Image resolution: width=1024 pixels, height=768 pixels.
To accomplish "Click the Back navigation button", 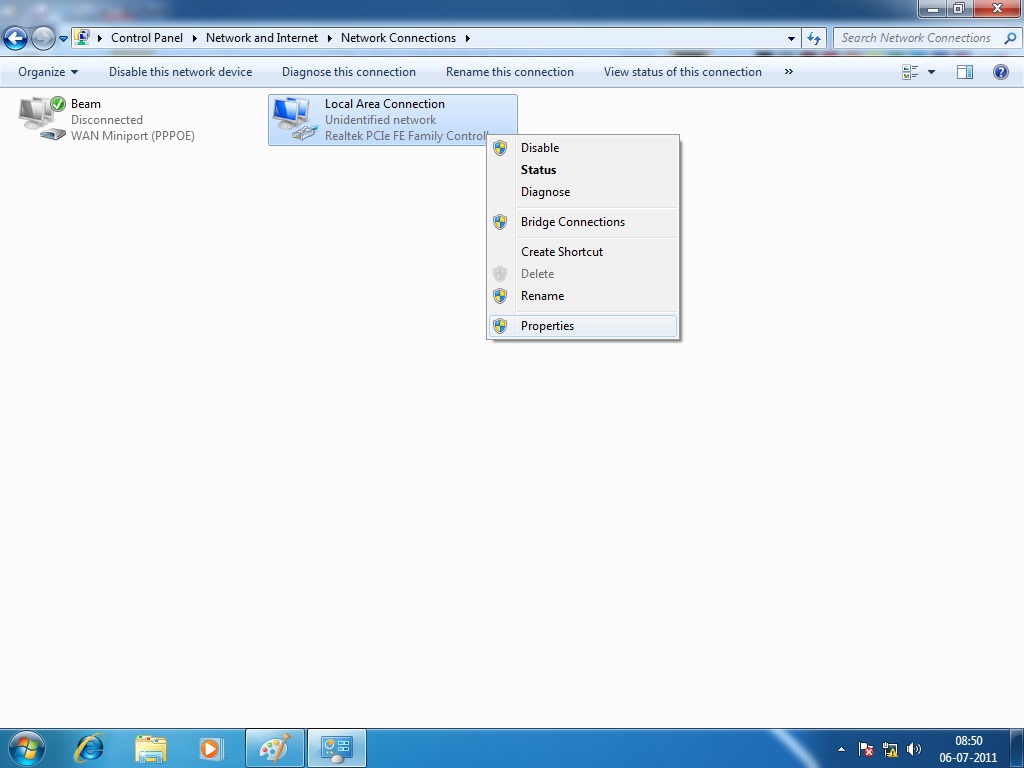I will click(15, 38).
